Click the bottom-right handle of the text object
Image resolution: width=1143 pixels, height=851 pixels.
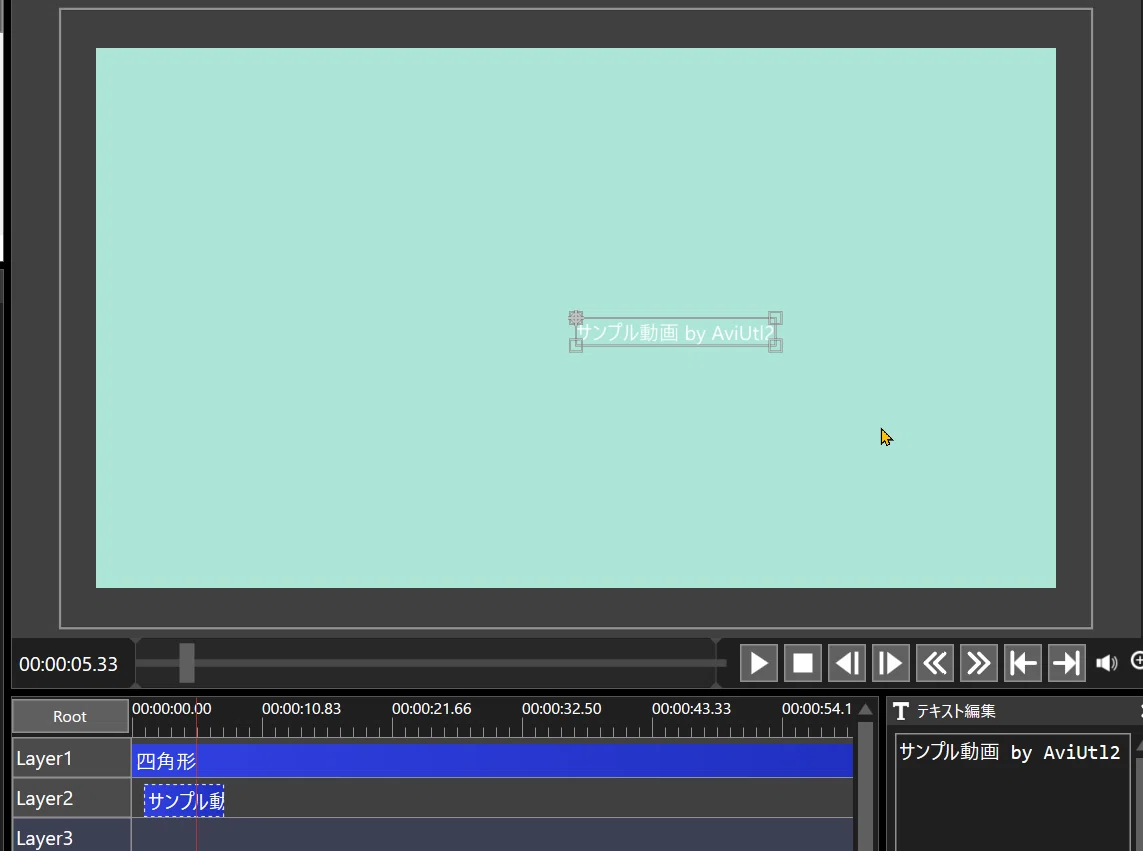click(x=776, y=346)
